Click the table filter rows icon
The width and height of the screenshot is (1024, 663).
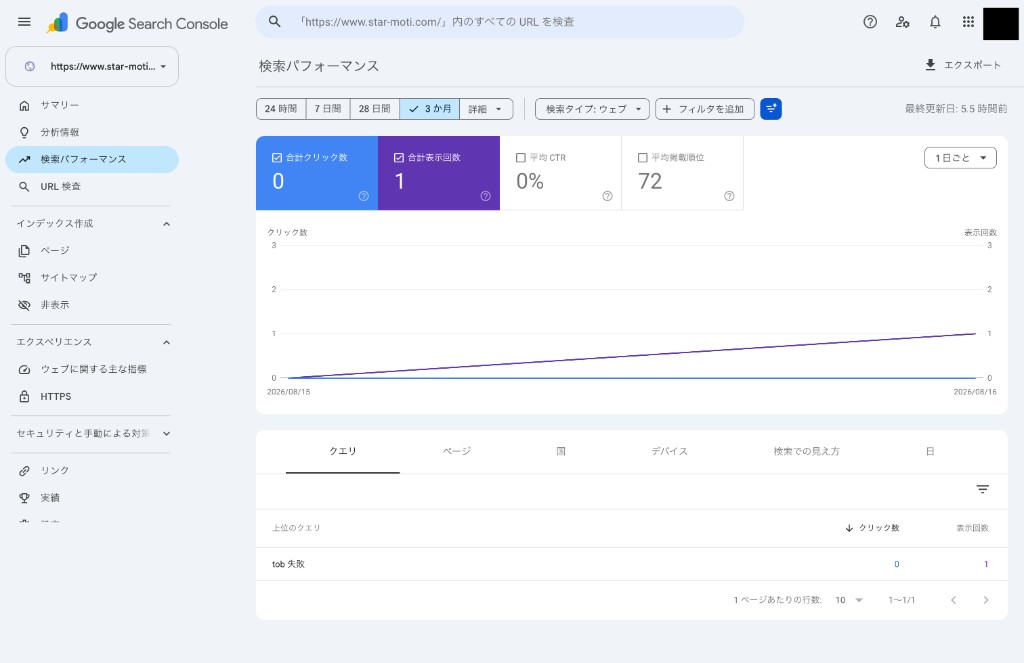pyautogui.click(x=982, y=489)
